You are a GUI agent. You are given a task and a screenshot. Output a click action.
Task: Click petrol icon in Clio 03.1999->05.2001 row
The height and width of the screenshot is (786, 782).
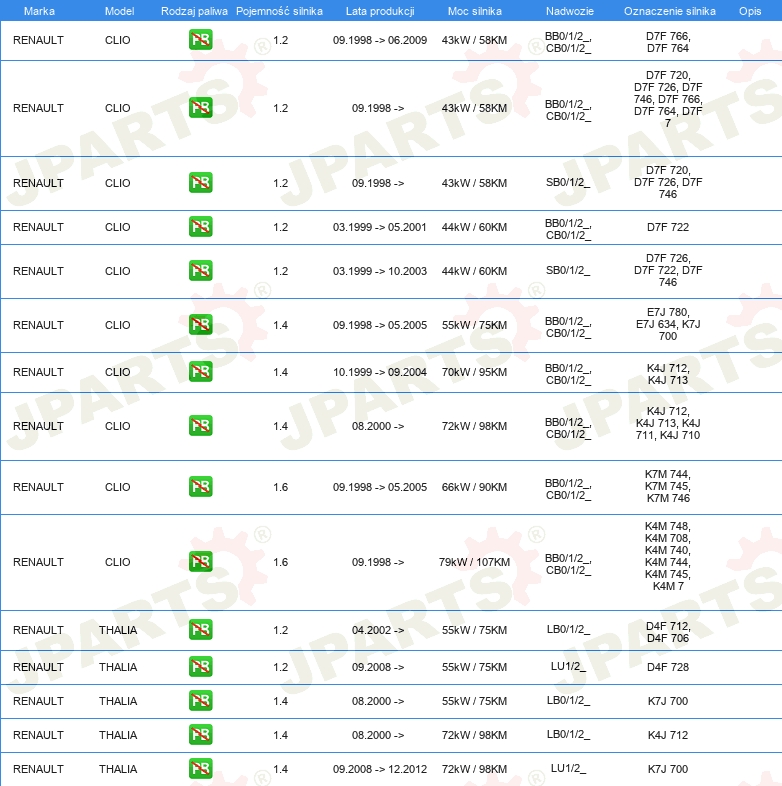(x=201, y=227)
